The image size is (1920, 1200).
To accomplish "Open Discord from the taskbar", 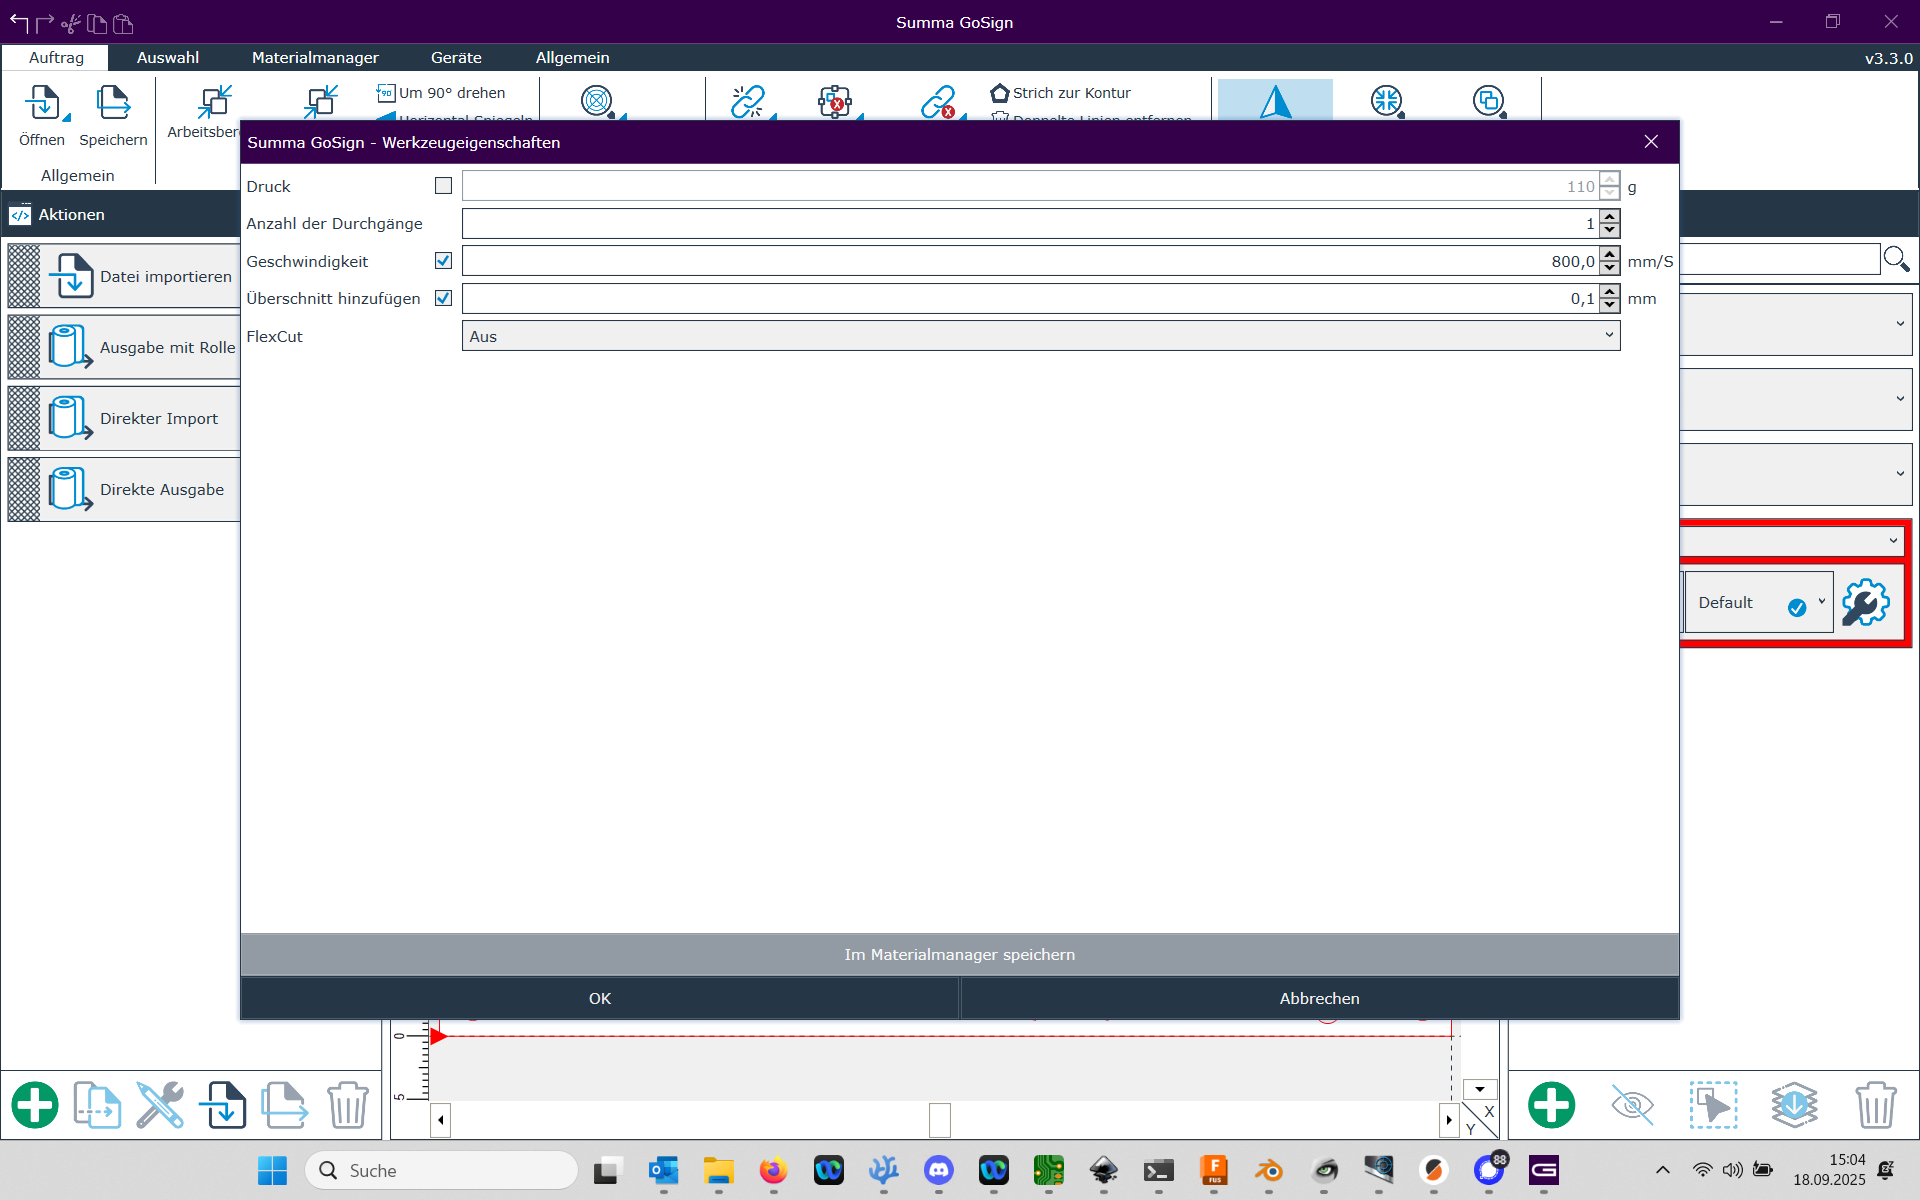I will [x=938, y=1170].
